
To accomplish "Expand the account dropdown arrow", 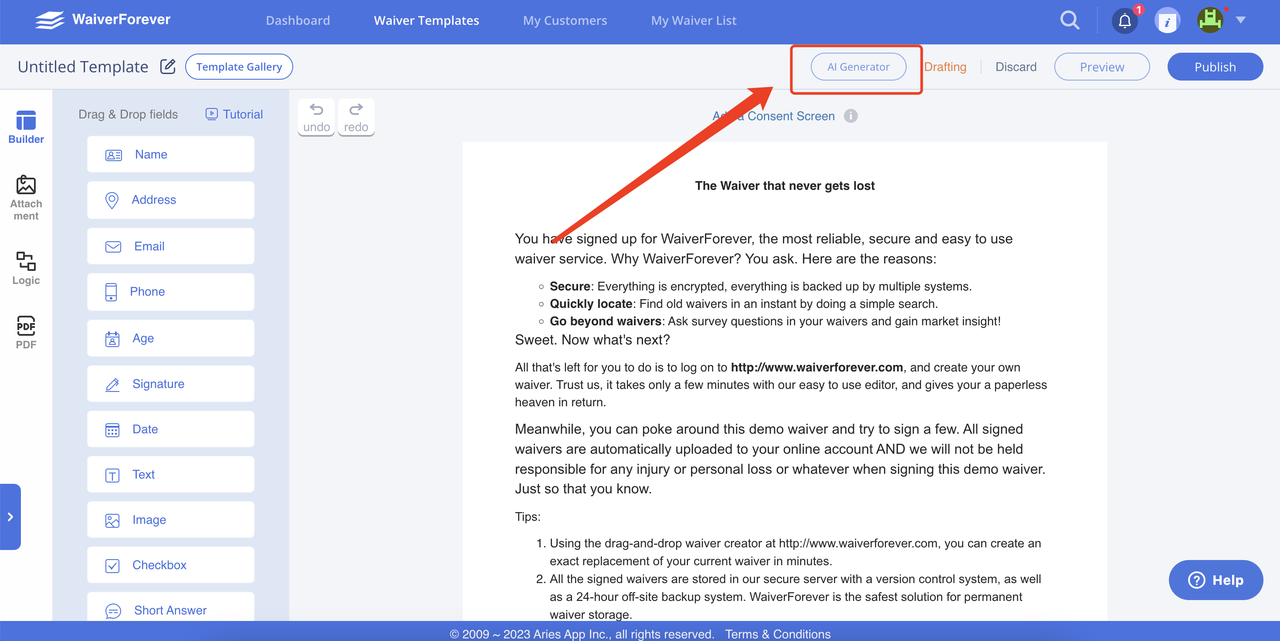I will (x=1240, y=20).
